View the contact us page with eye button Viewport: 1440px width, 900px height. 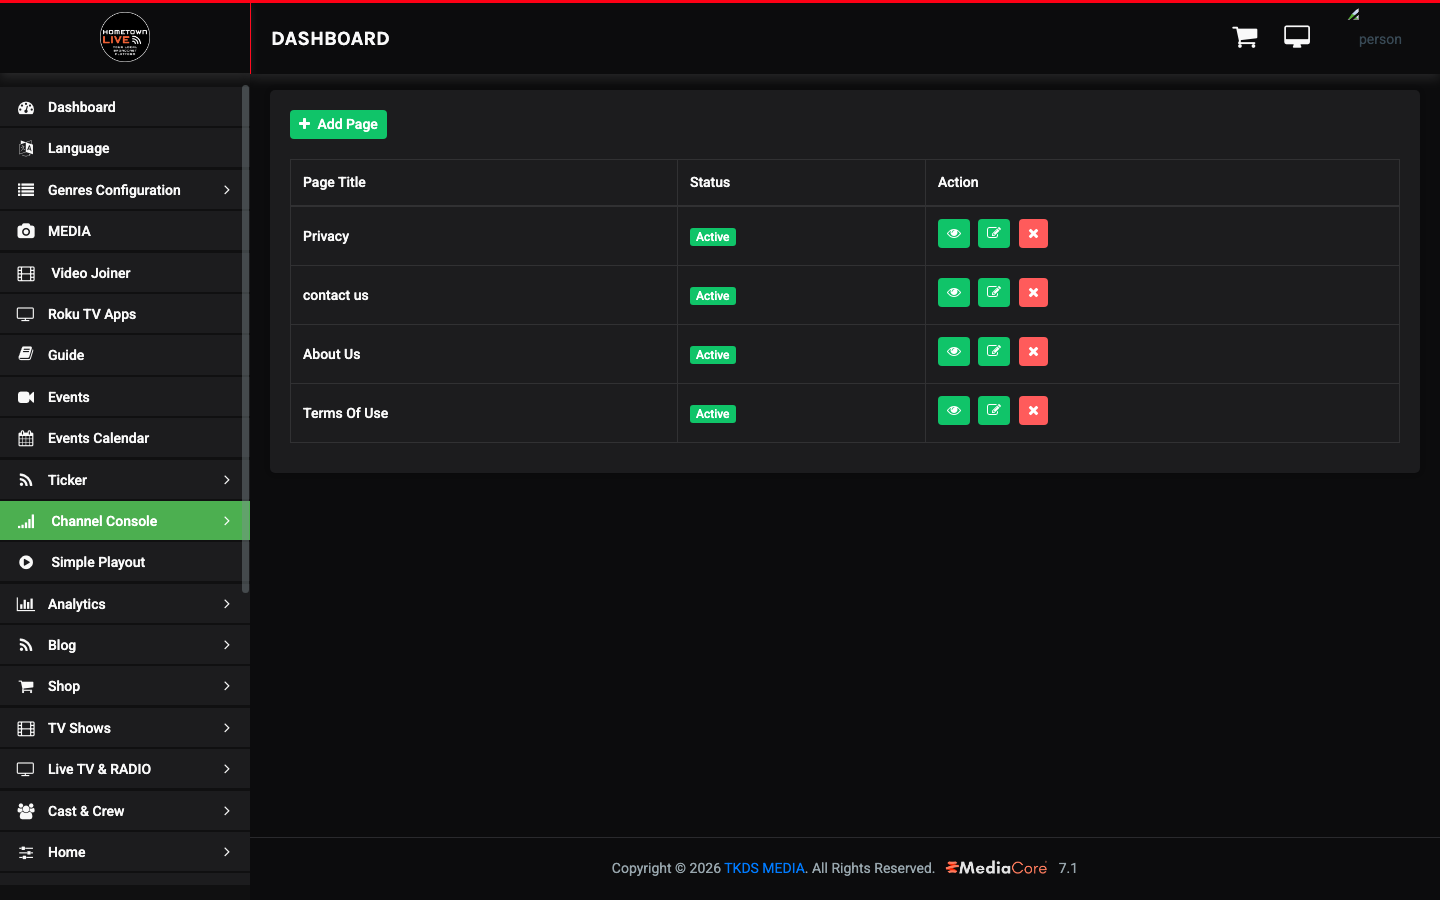(954, 293)
